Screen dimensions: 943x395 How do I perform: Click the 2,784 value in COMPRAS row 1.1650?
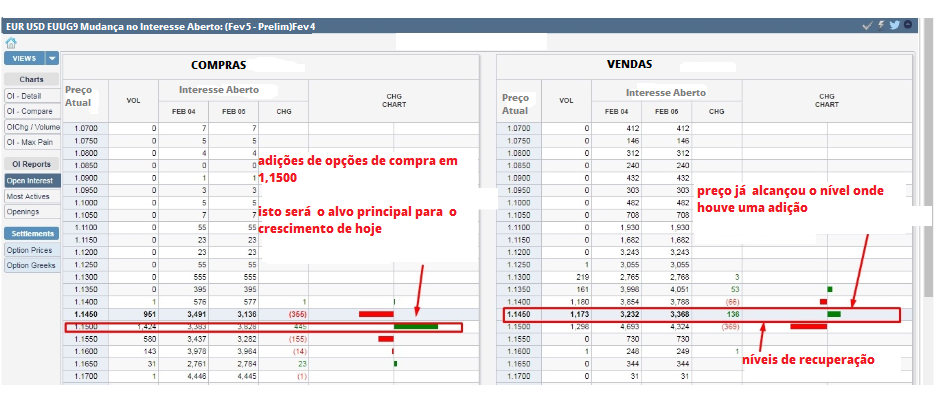(246, 364)
